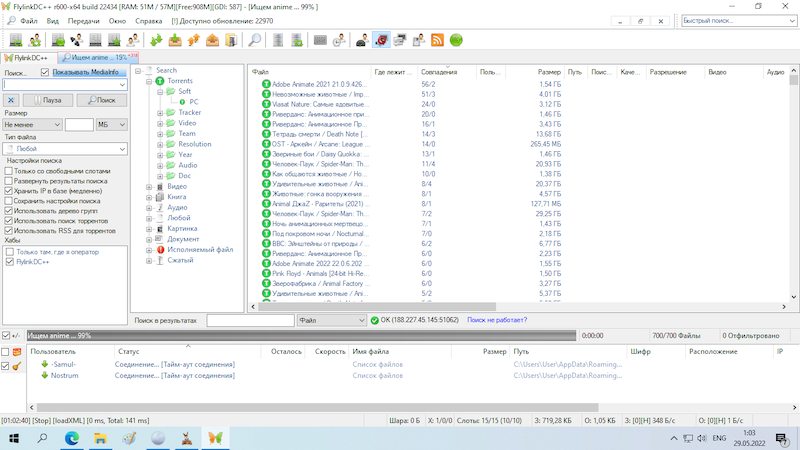Click the open folder toolbar icon

(x=232, y=40)
